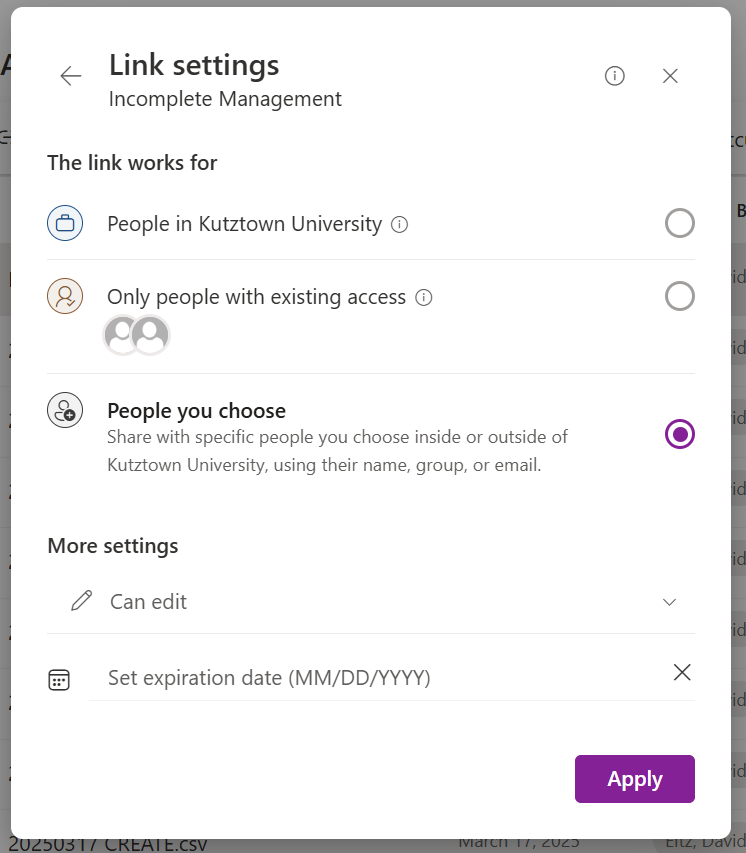Select Only people with existing access
The image size is (746, 853).
point(680,296)
